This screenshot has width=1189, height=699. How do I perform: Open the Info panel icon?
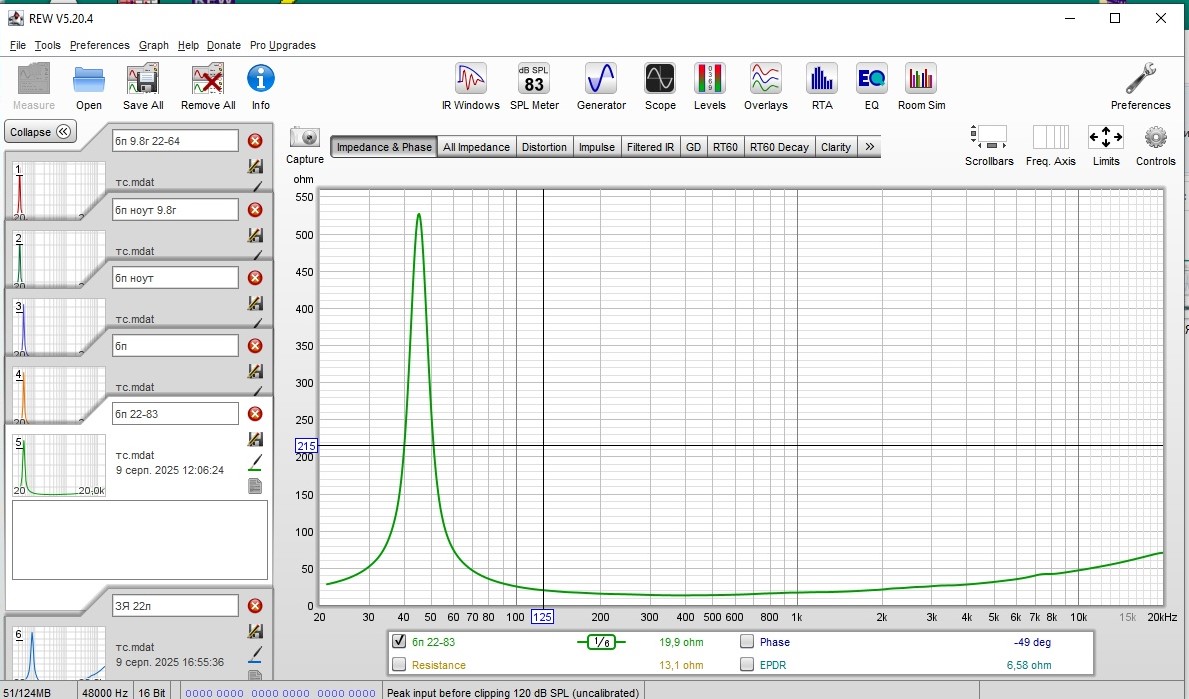260,79
